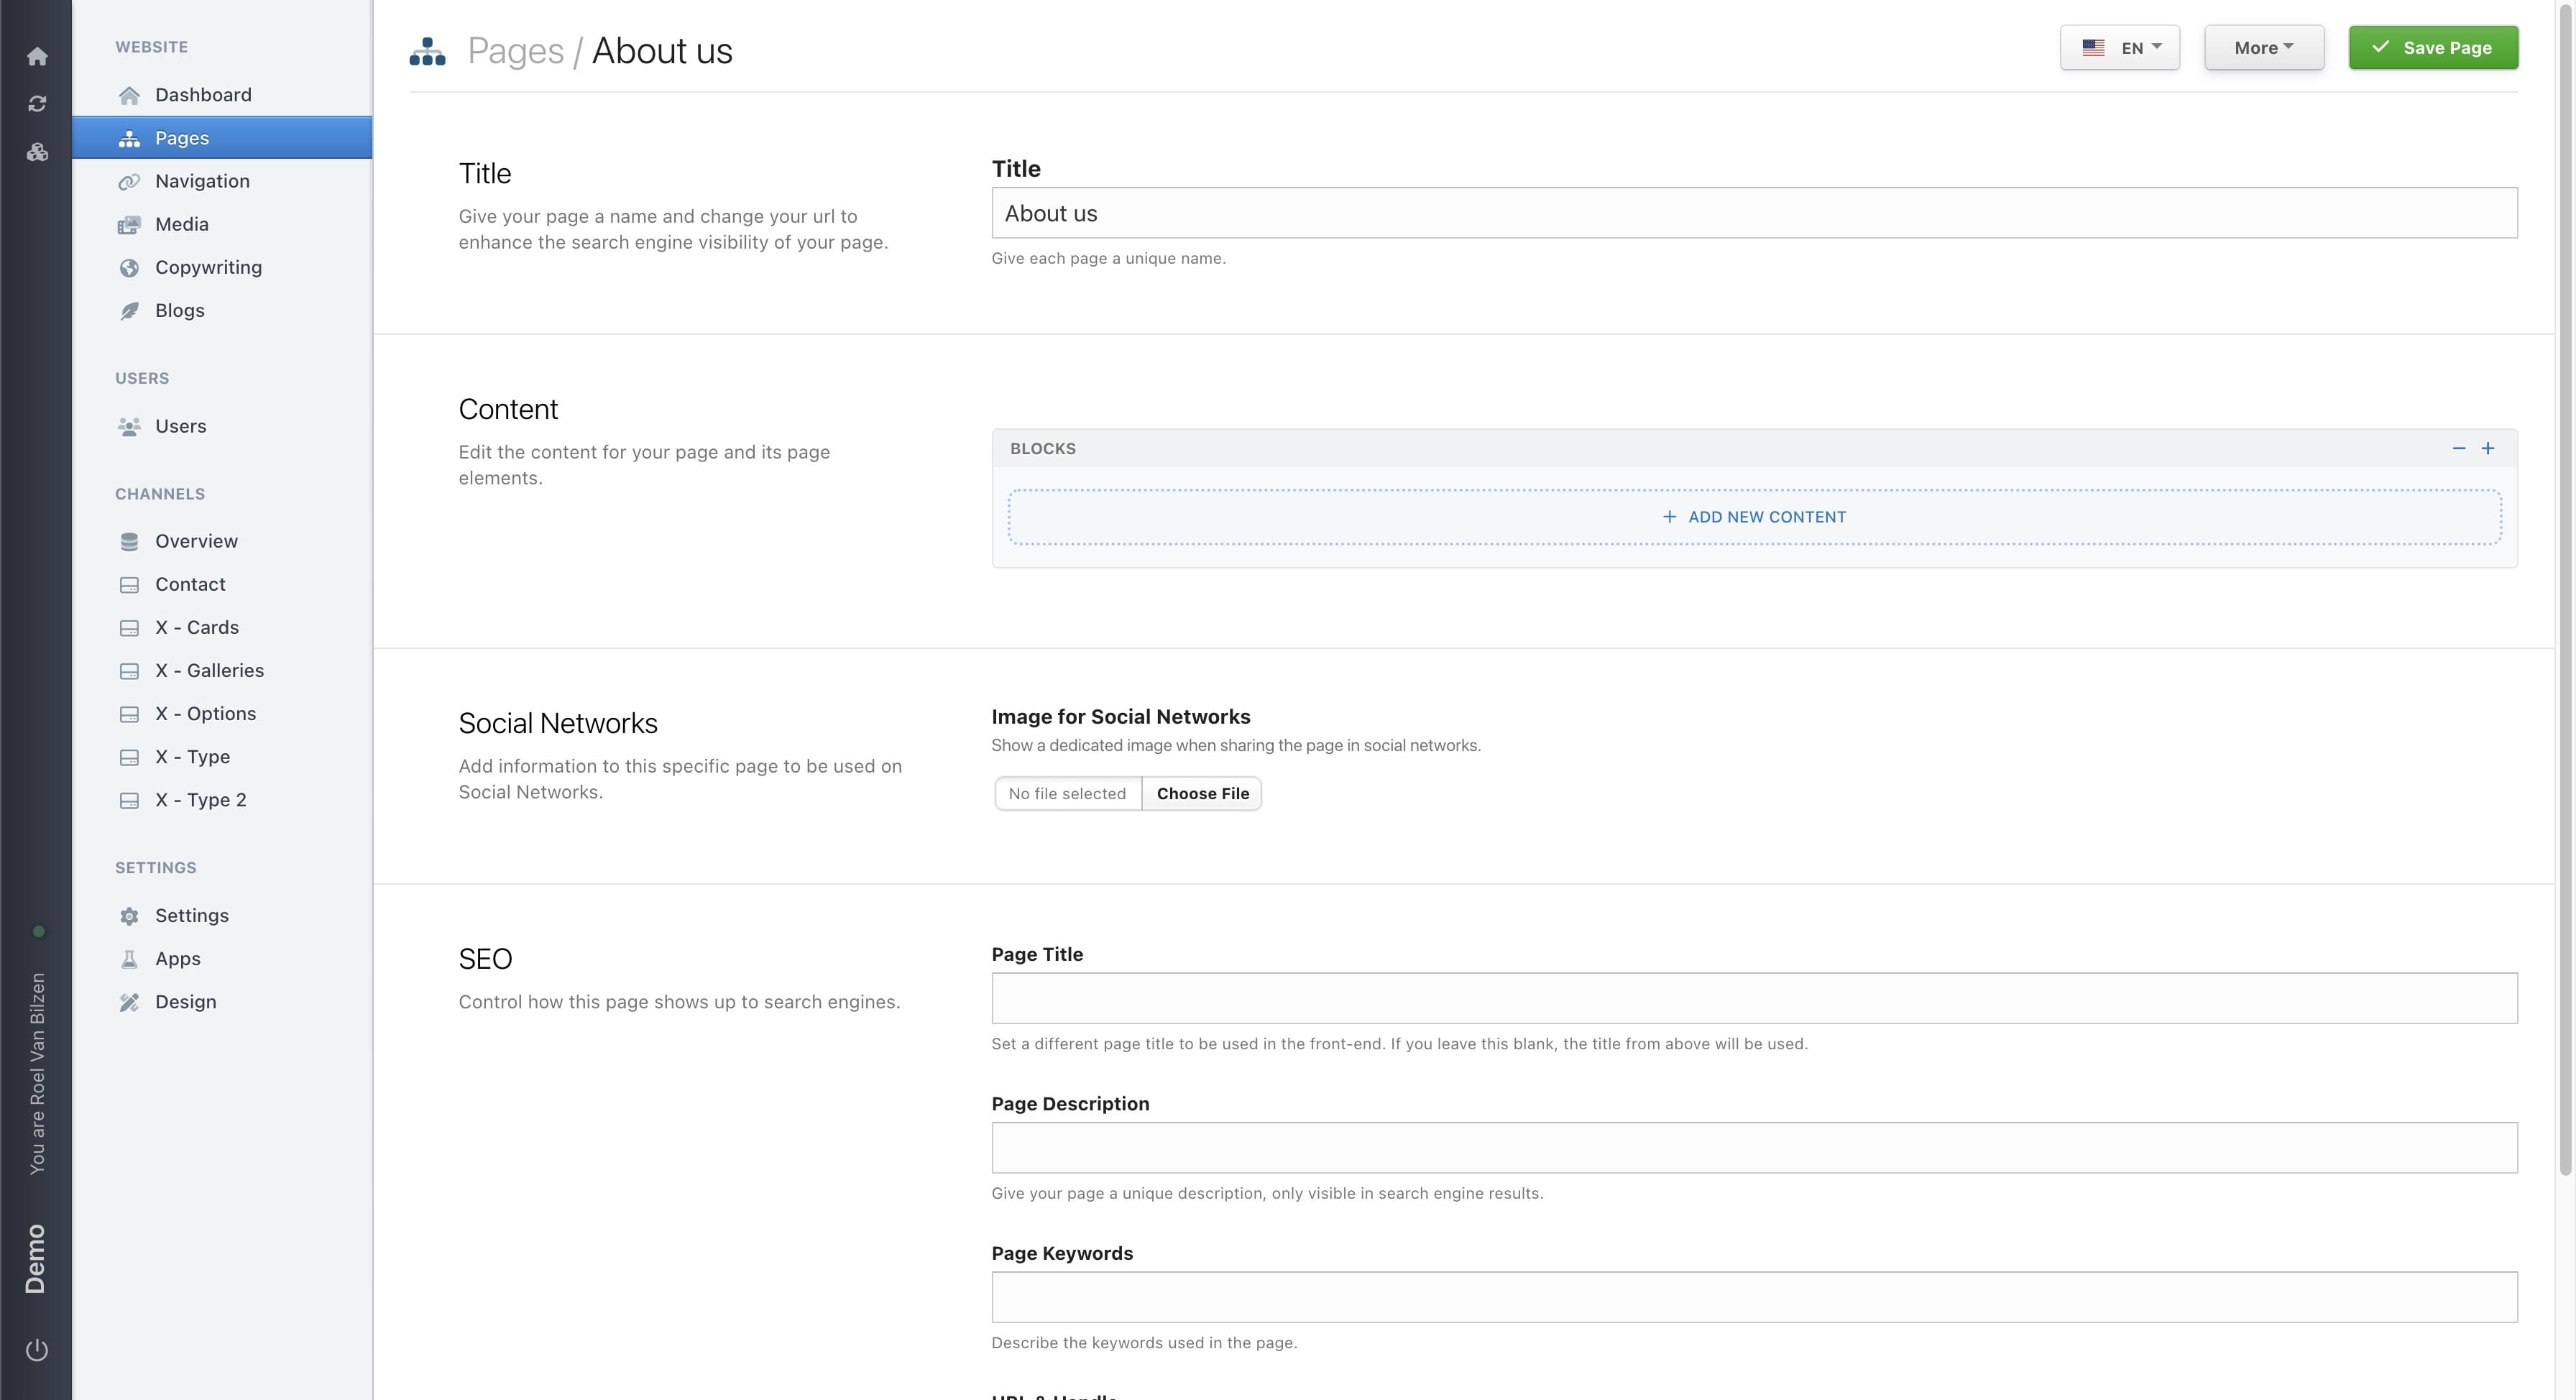
Task: Click the green Save Page button
Action: pos(2434,47)
